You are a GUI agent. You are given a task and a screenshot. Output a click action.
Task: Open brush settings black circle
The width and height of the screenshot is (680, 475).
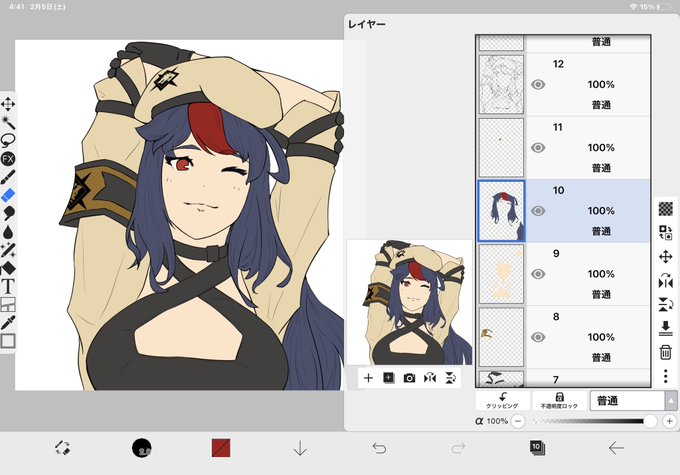click(142, 448)
